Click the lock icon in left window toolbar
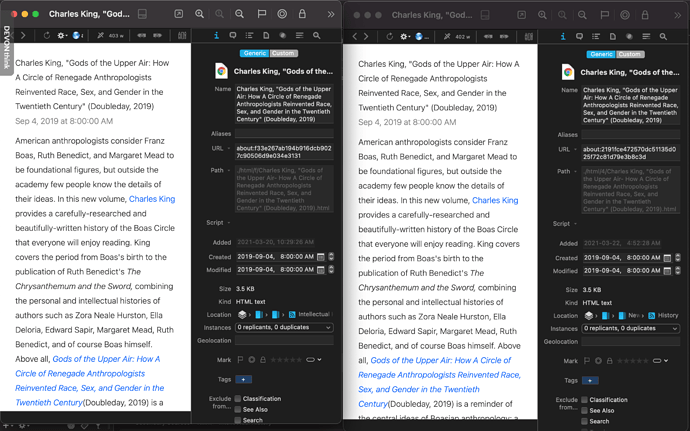Viewport: 690px width, 431px height. coord(302,14)
